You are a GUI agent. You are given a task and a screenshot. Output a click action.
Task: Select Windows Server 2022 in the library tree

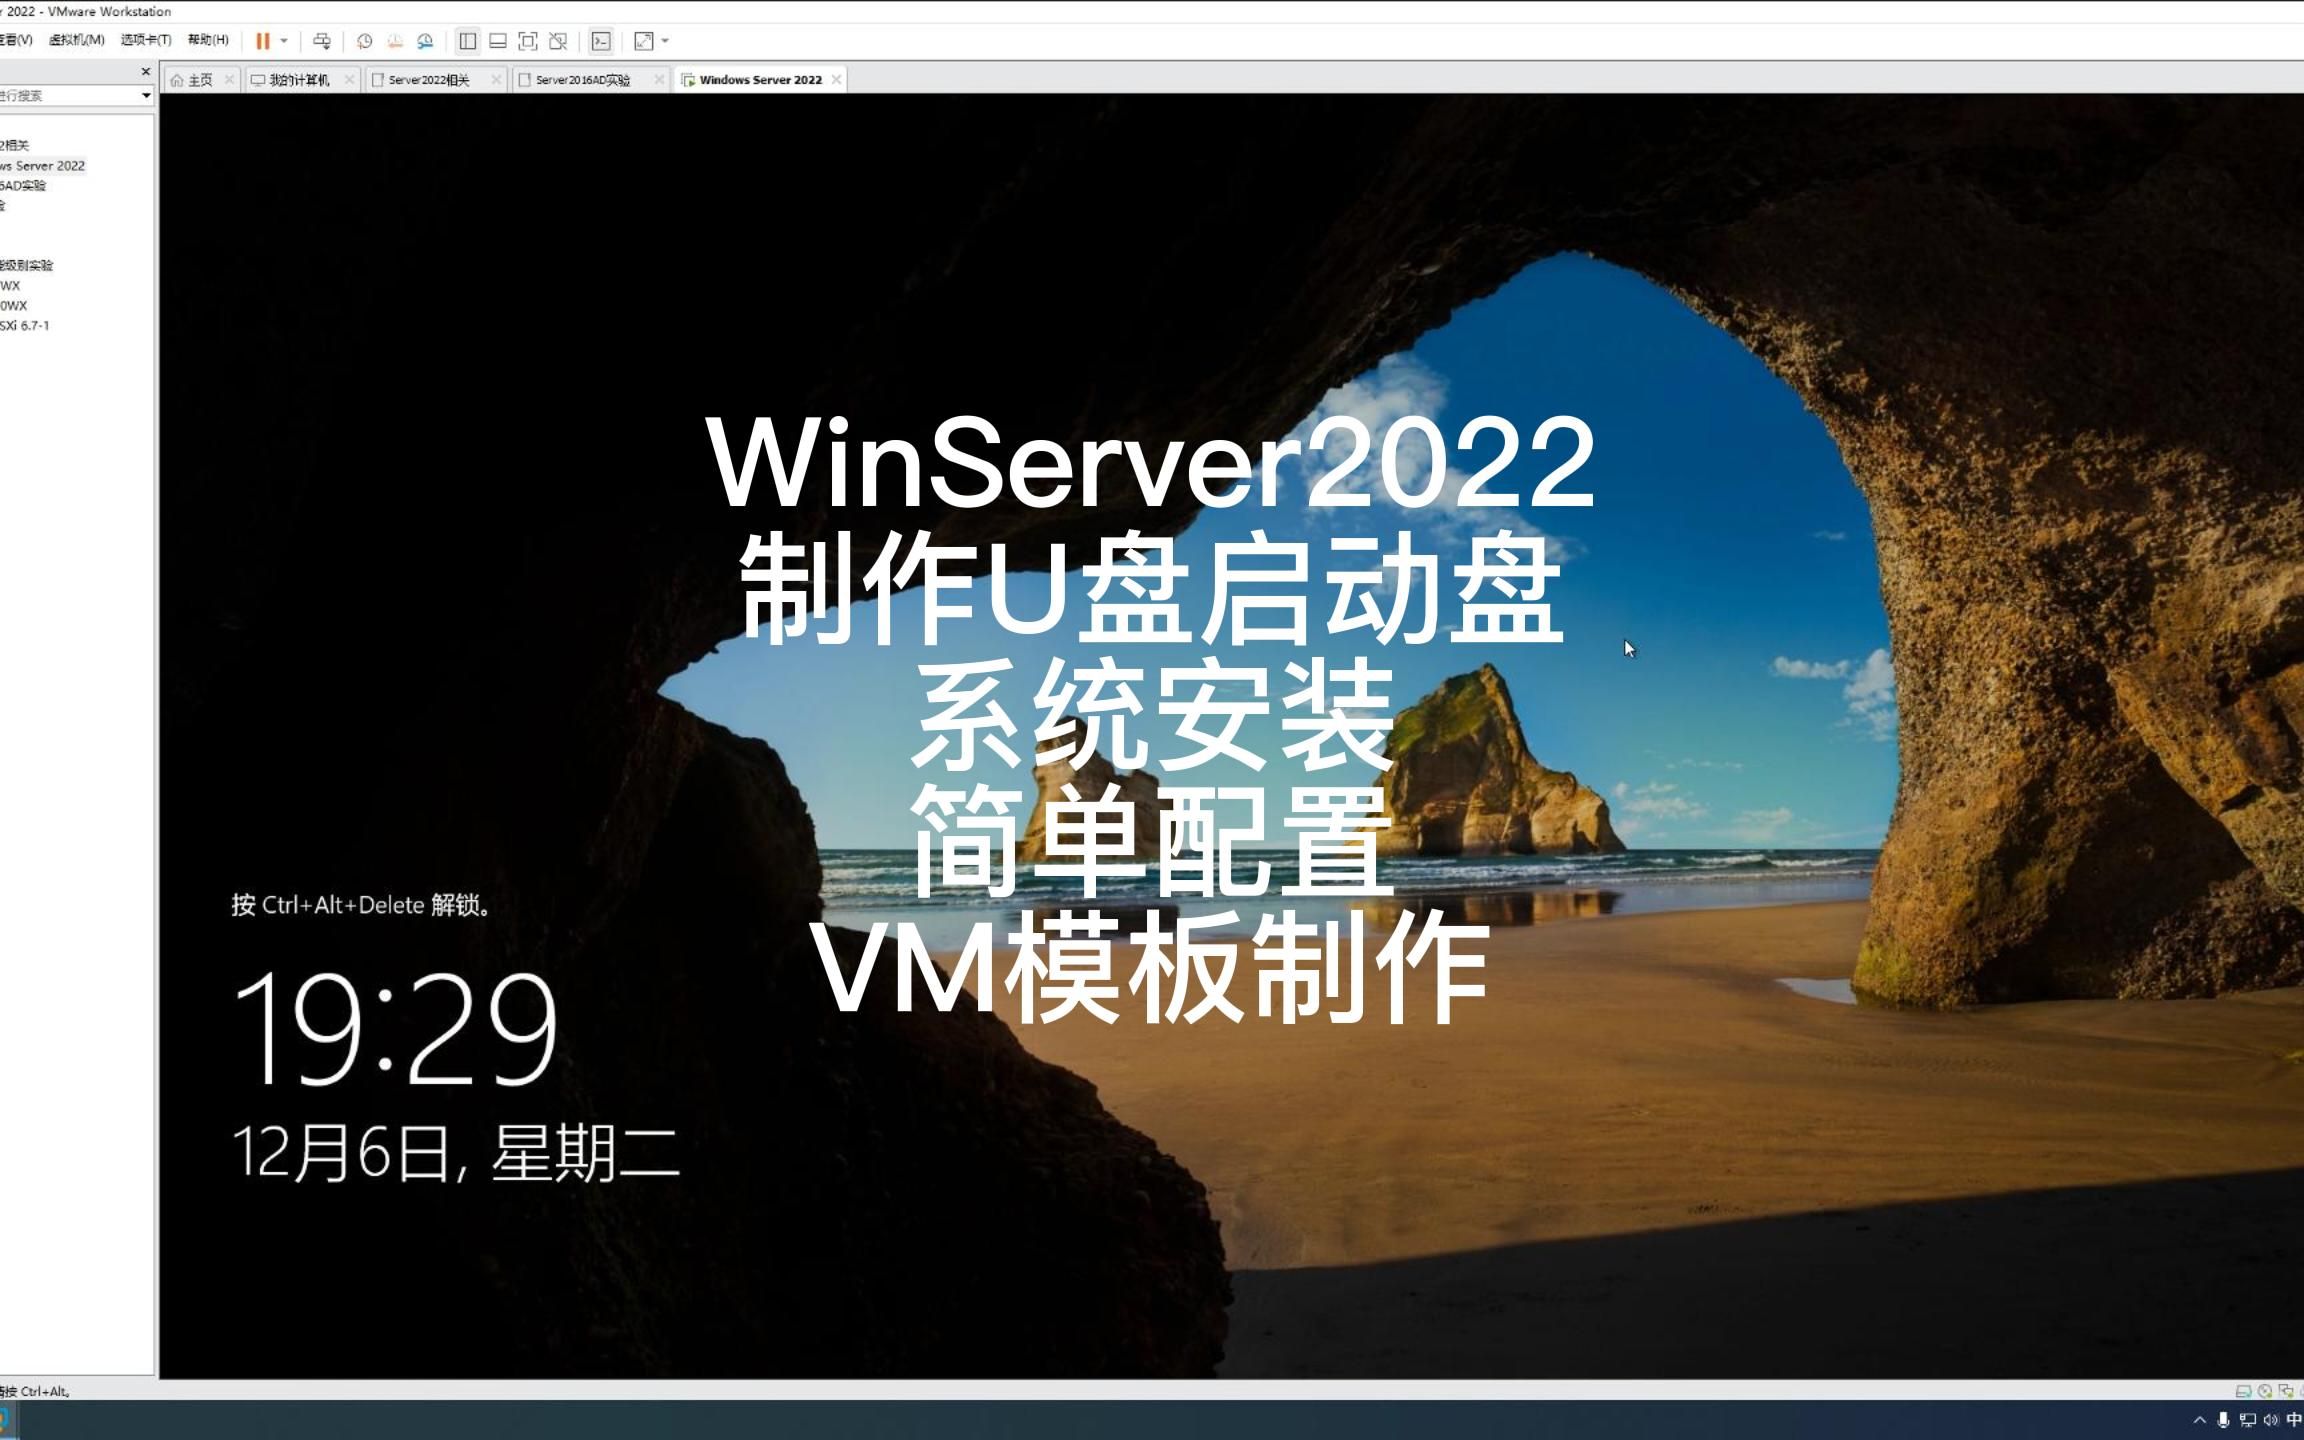(43, 166)
